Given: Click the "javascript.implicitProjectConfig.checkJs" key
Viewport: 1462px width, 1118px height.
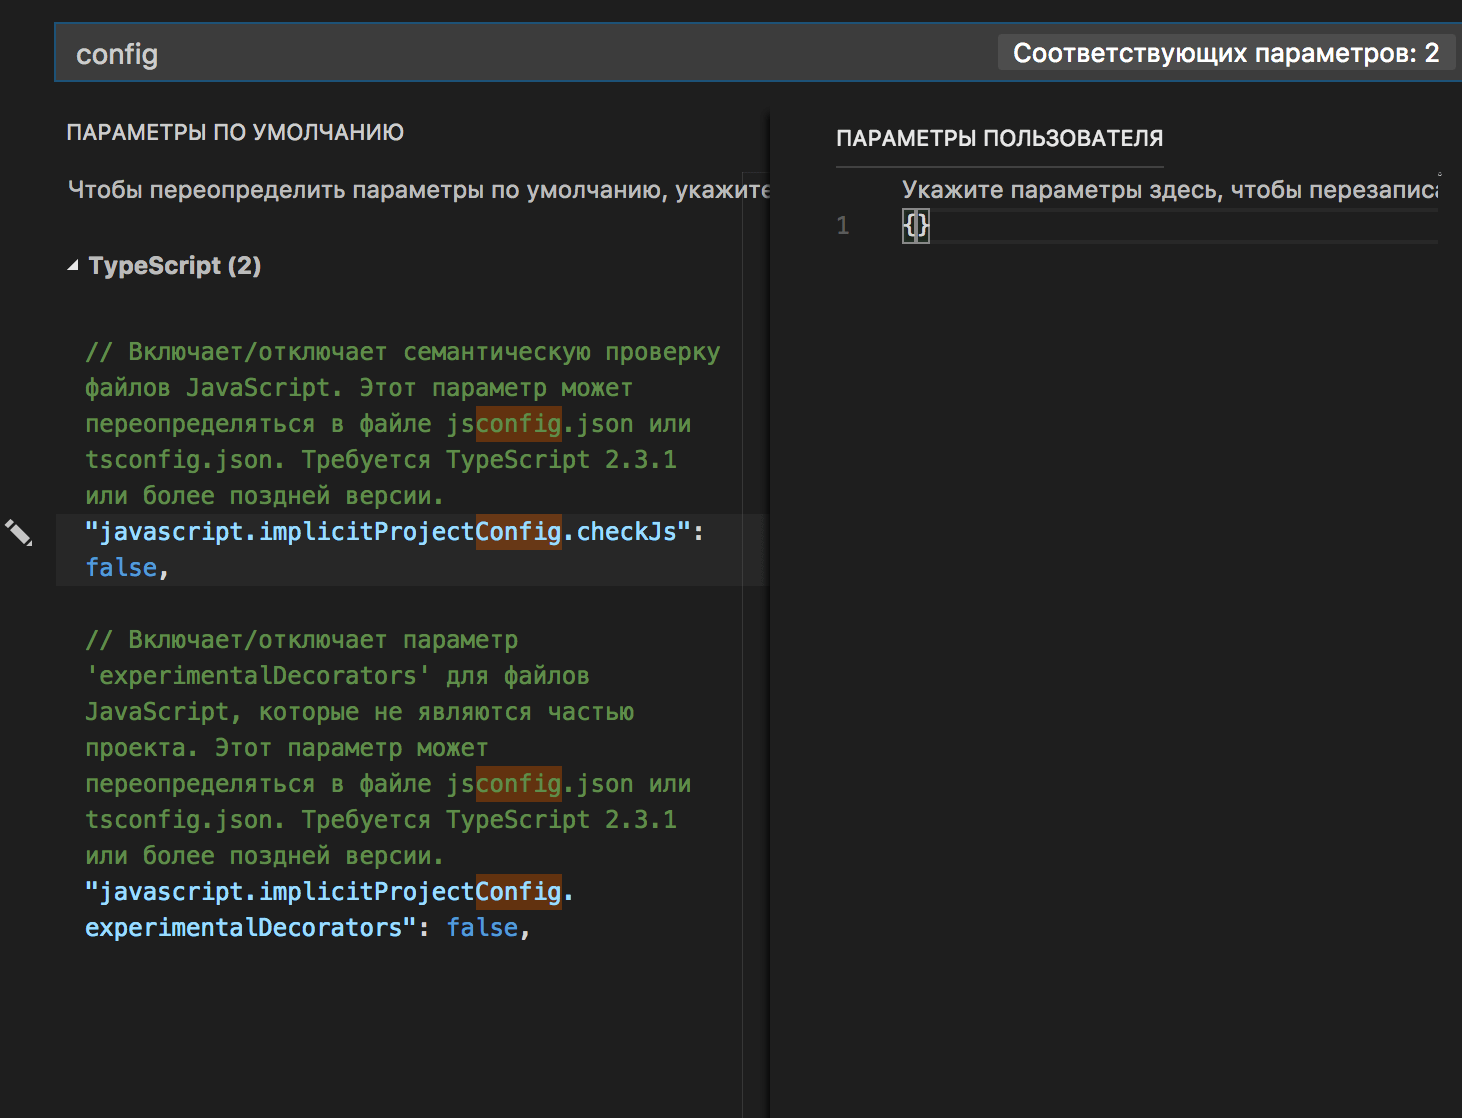Looking at the screenshot, I should click(389, 531).
